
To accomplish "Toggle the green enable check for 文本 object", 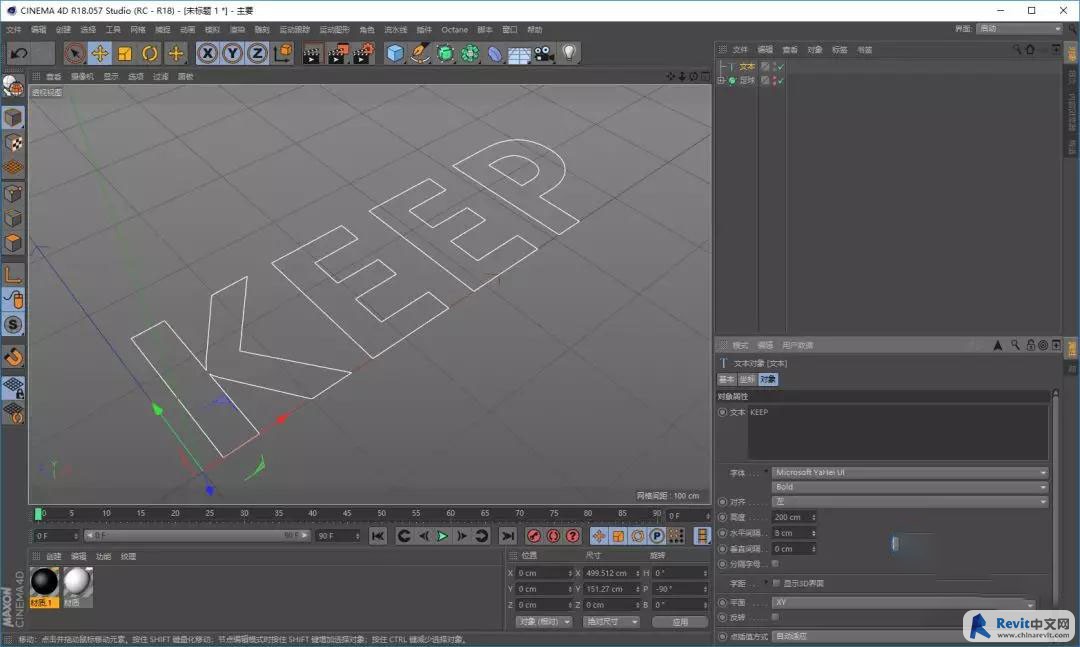I will point(781,67).
